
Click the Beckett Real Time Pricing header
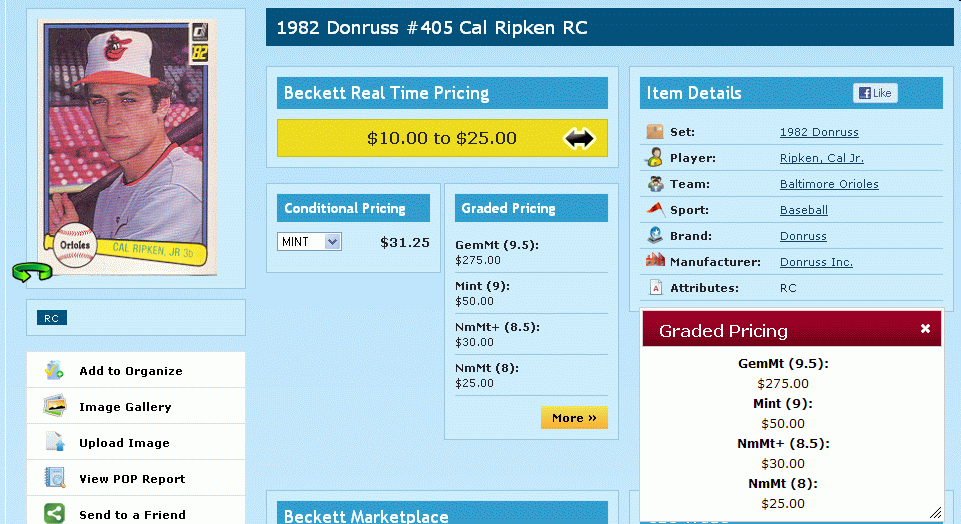pos(442,93)
